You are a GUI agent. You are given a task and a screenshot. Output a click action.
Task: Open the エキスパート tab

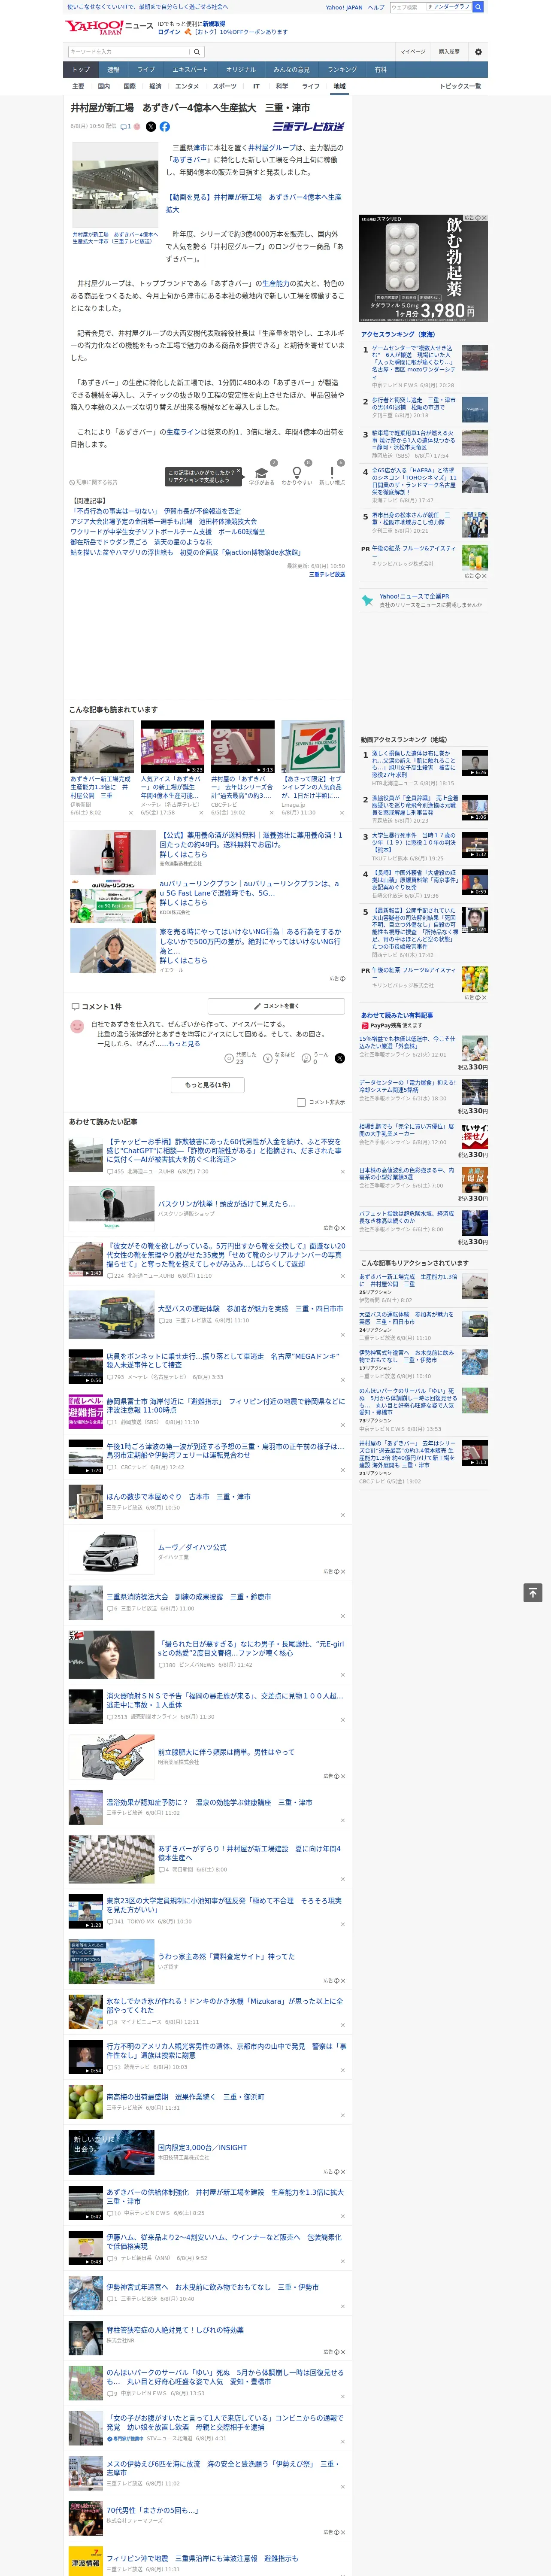[x=190, y=69]
